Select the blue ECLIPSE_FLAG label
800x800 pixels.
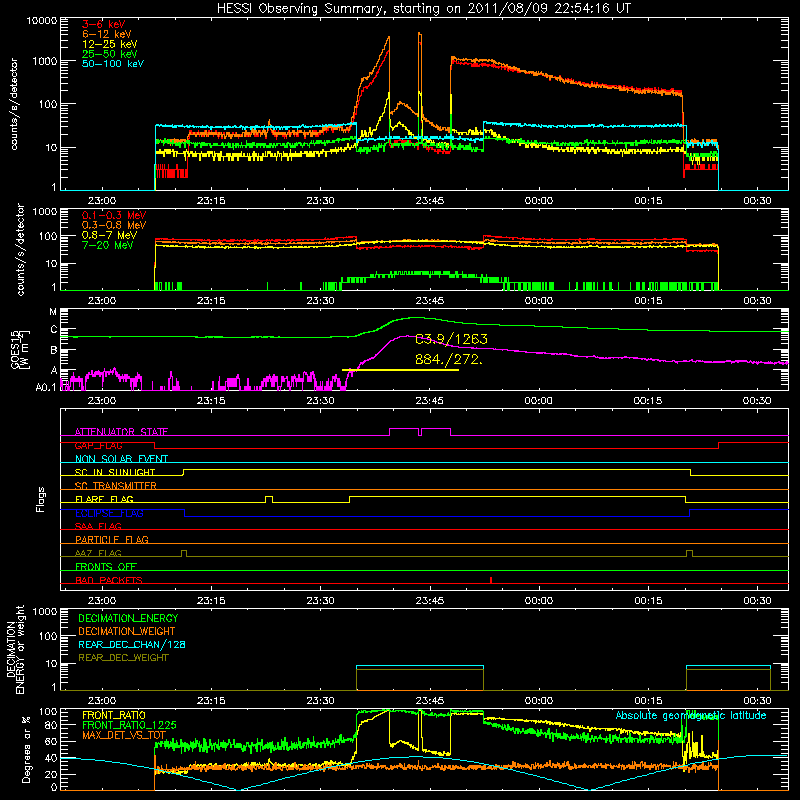tap(109, 513)
